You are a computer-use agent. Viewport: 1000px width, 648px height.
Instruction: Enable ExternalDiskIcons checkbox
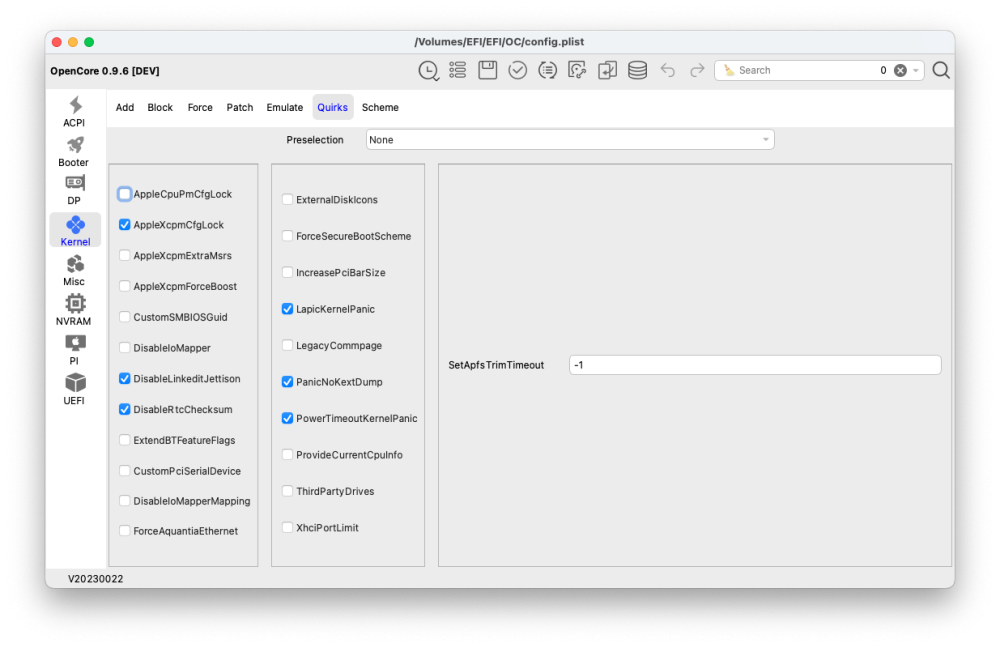[287, 199]
